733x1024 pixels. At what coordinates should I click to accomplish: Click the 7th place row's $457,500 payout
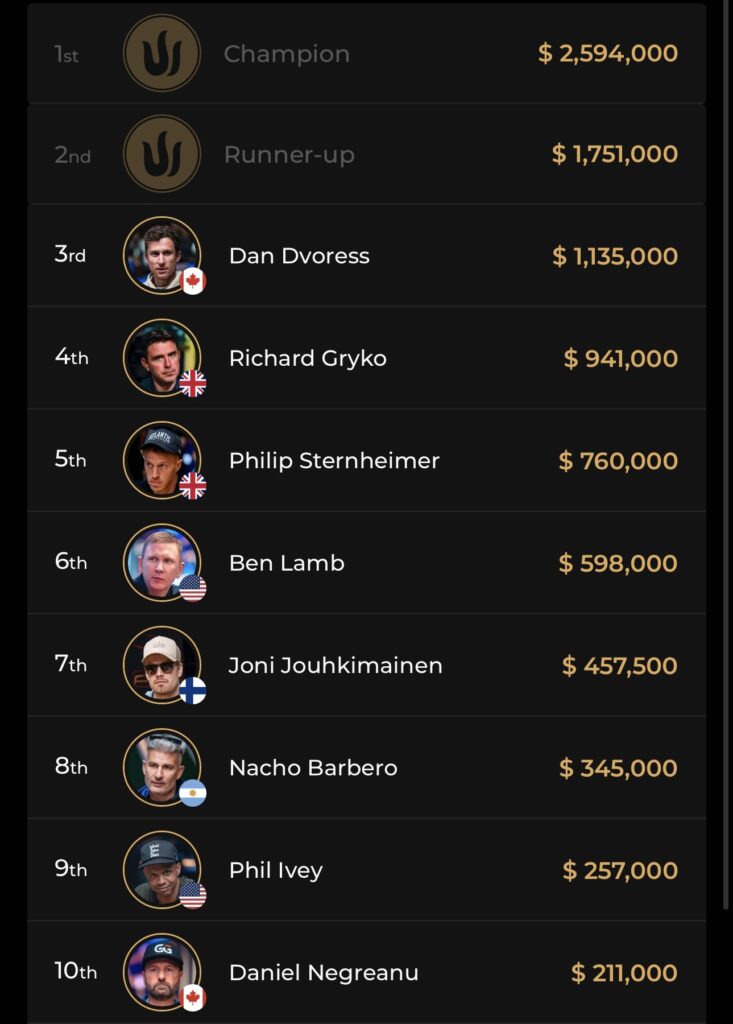click(x=619, y=666)
